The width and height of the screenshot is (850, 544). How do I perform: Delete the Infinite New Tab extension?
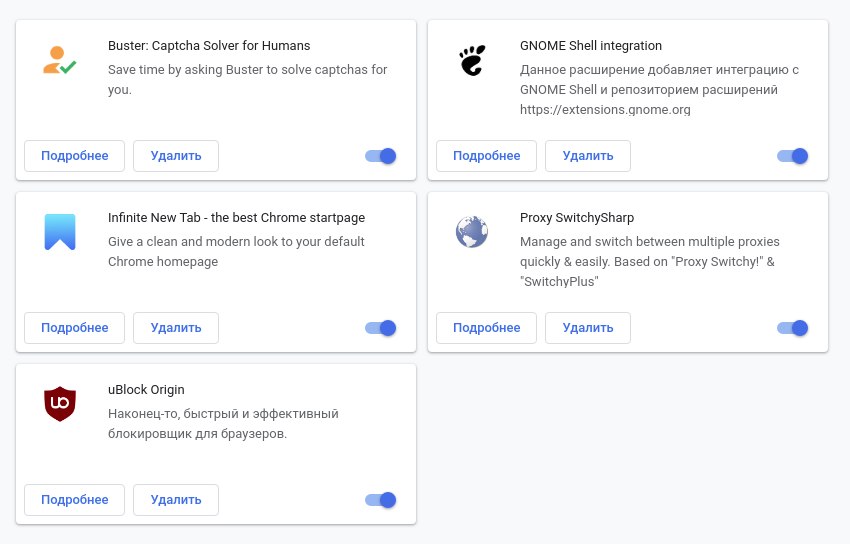click(x=176, y=328)
